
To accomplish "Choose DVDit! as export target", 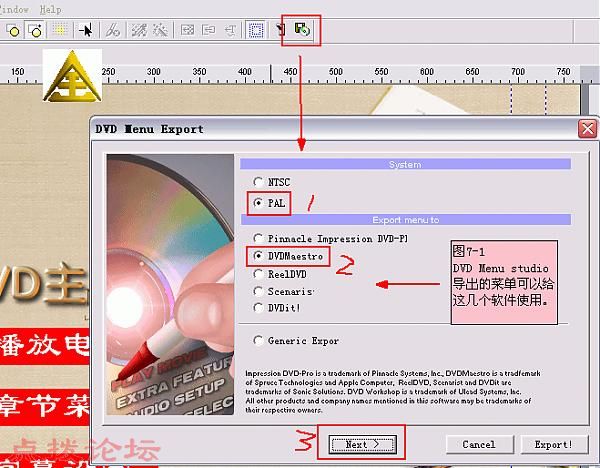I will (x=277, y=307).
